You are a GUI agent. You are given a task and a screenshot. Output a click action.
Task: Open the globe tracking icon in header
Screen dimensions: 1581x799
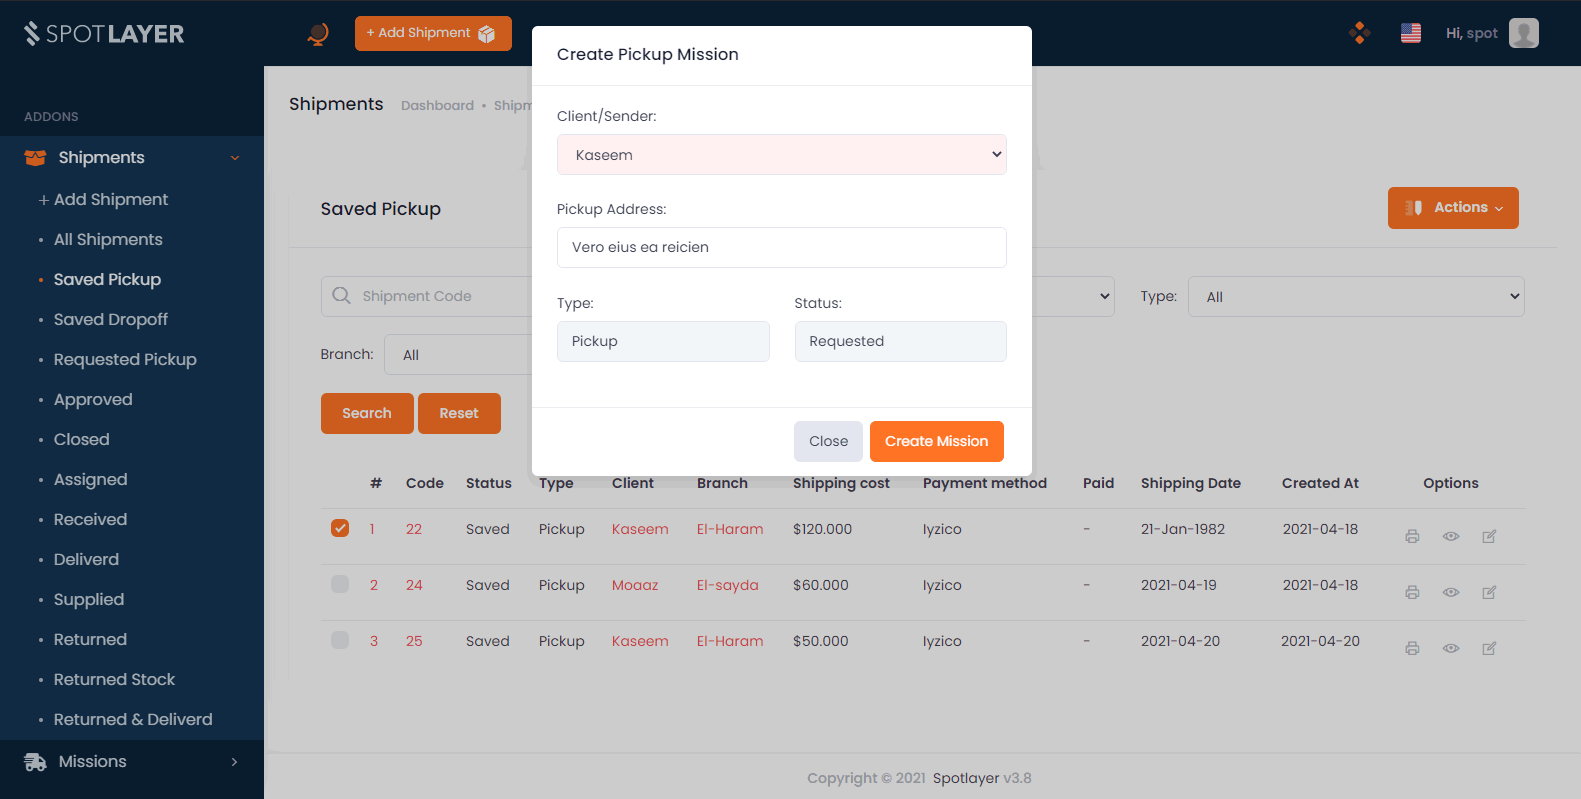[x=318, y=34]
